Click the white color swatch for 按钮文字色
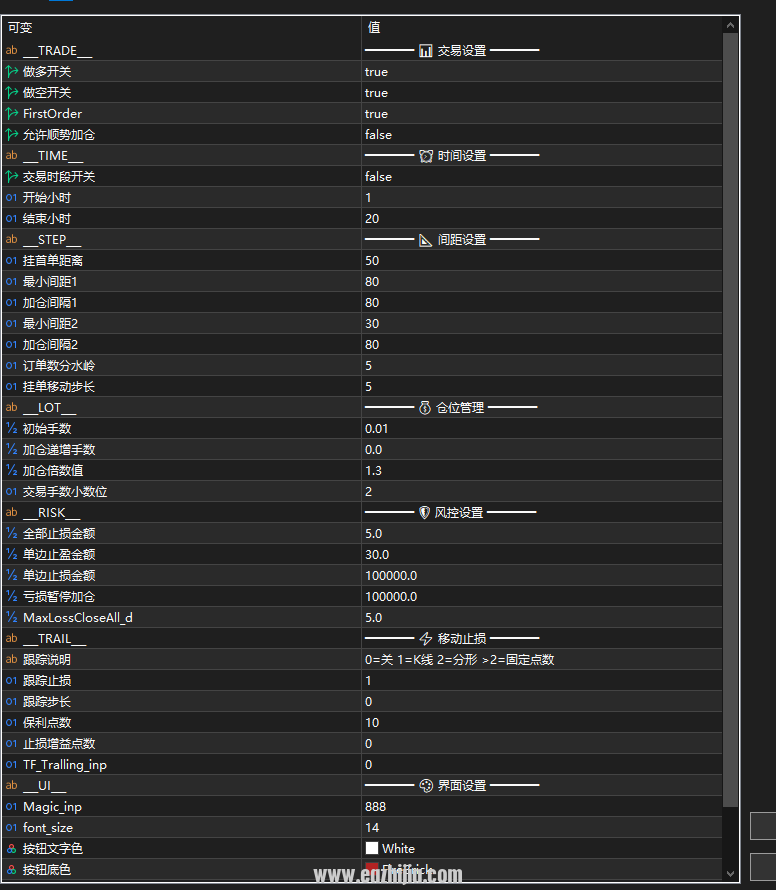 tap(372, 848)
